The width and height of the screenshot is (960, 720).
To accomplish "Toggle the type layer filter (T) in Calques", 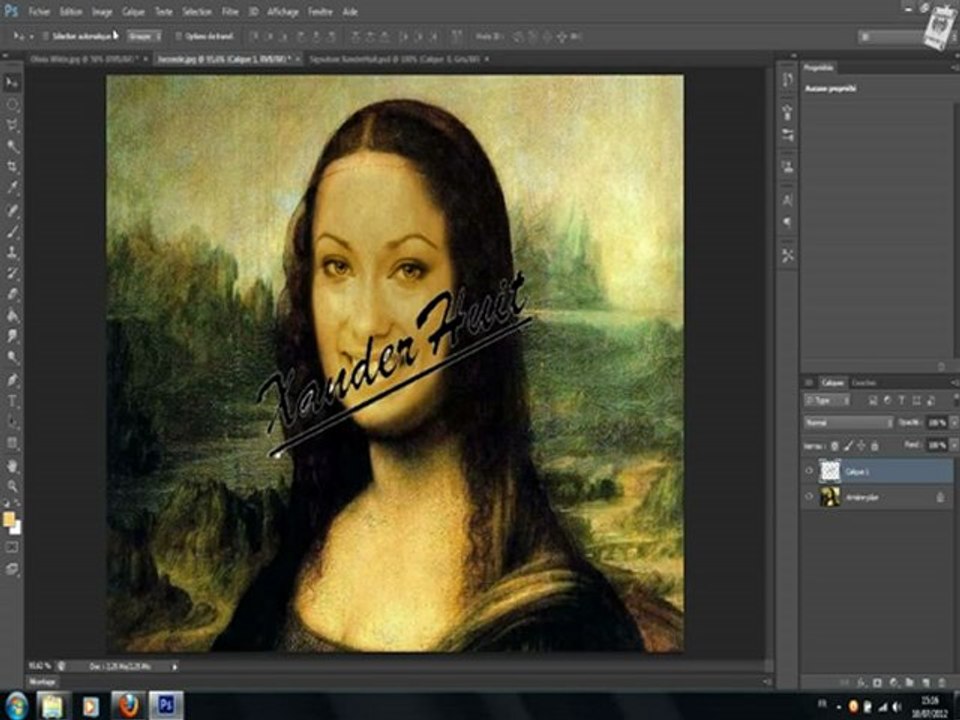I will tap(902, 400).
